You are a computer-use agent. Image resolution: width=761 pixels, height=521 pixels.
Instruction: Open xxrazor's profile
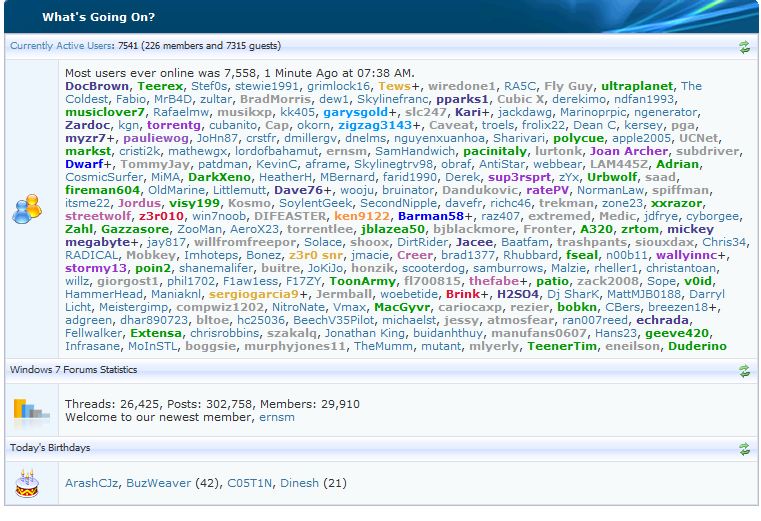pyautogui.click(x=676, y=203)
